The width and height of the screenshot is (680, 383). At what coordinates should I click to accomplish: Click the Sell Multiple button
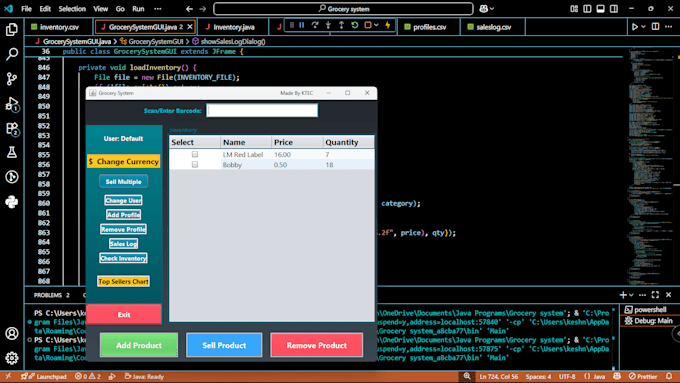[x=124, y=181]
